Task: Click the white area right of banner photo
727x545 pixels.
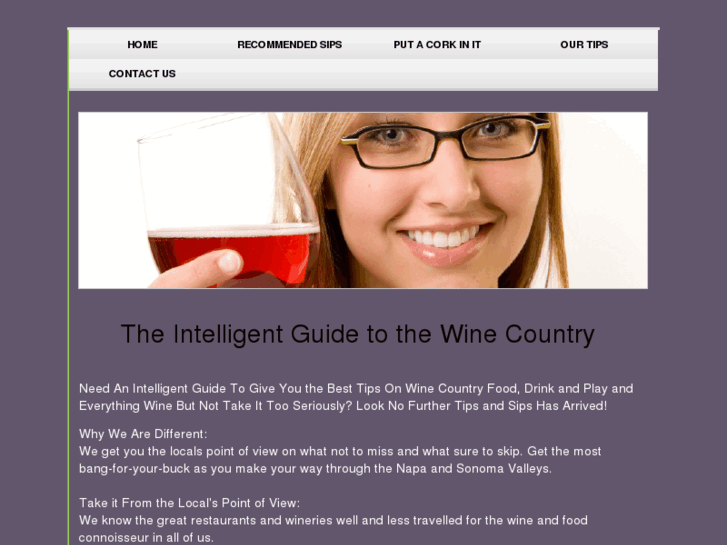Action: click(607, 200)
